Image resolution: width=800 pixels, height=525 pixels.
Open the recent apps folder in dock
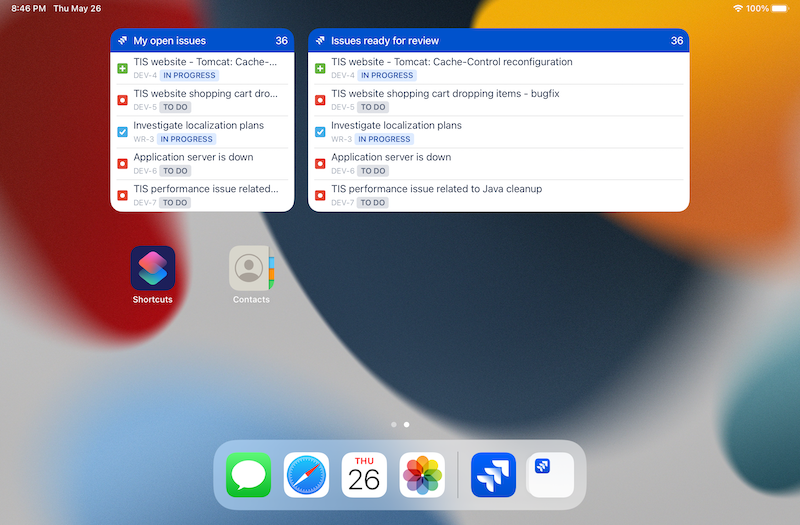[551, 474]
